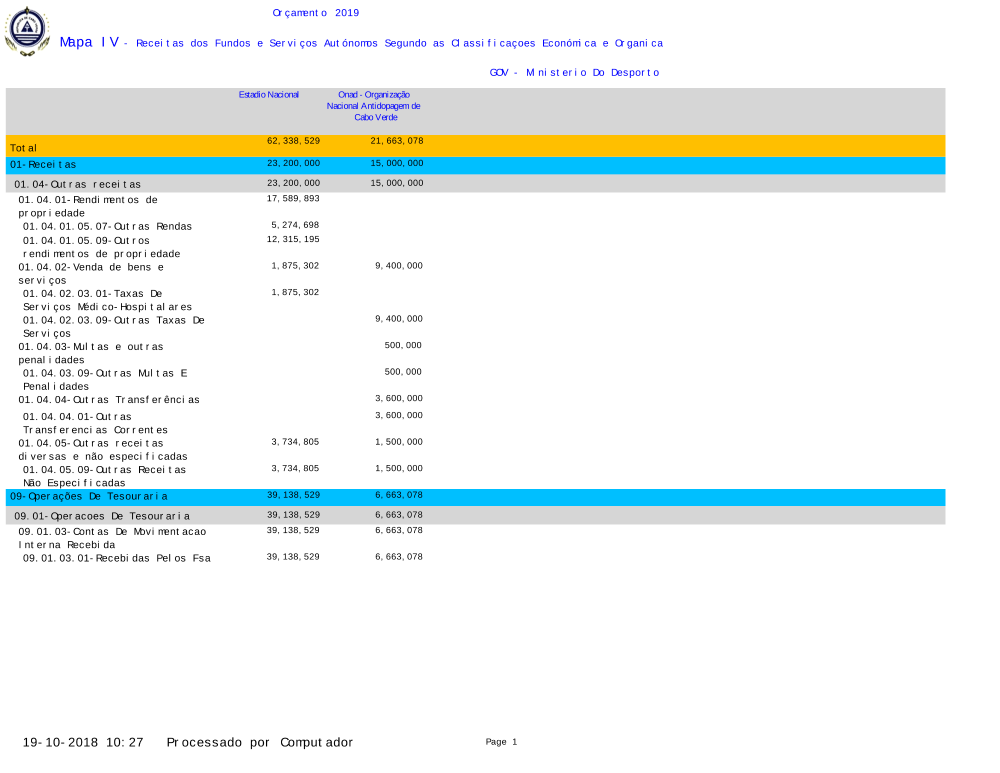The width and height of the screenshot is (1000, 773).
Task: Click the Cabo Verde coat of arms emblem
Action: pyautogui.click(x=27, y=31)
